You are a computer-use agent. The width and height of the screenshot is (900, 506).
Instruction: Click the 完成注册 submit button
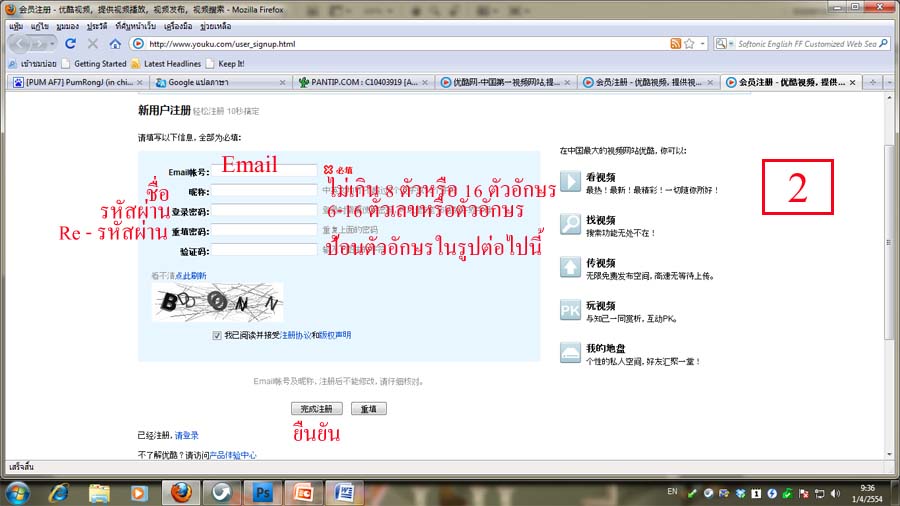(316, 408)
